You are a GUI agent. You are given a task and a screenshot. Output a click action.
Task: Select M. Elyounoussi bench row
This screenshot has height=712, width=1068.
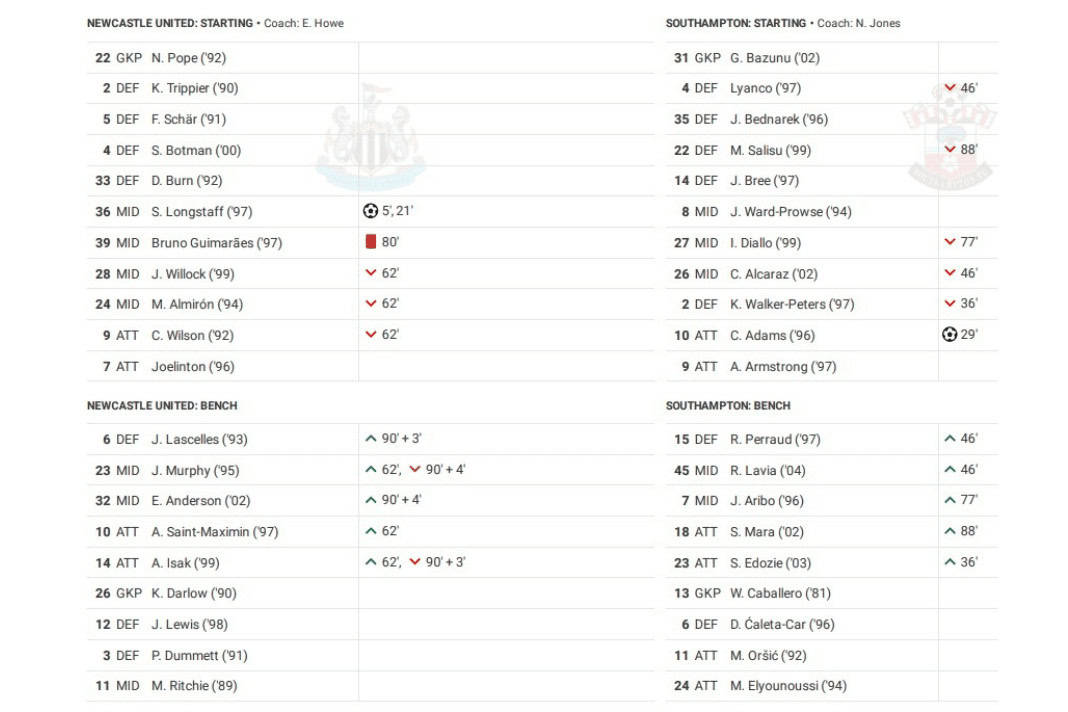click(788, 686)
